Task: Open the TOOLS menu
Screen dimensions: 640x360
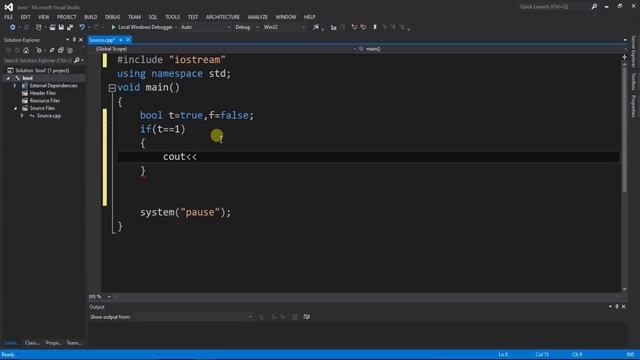Action: pyautogui.click(x=172, y=17)
